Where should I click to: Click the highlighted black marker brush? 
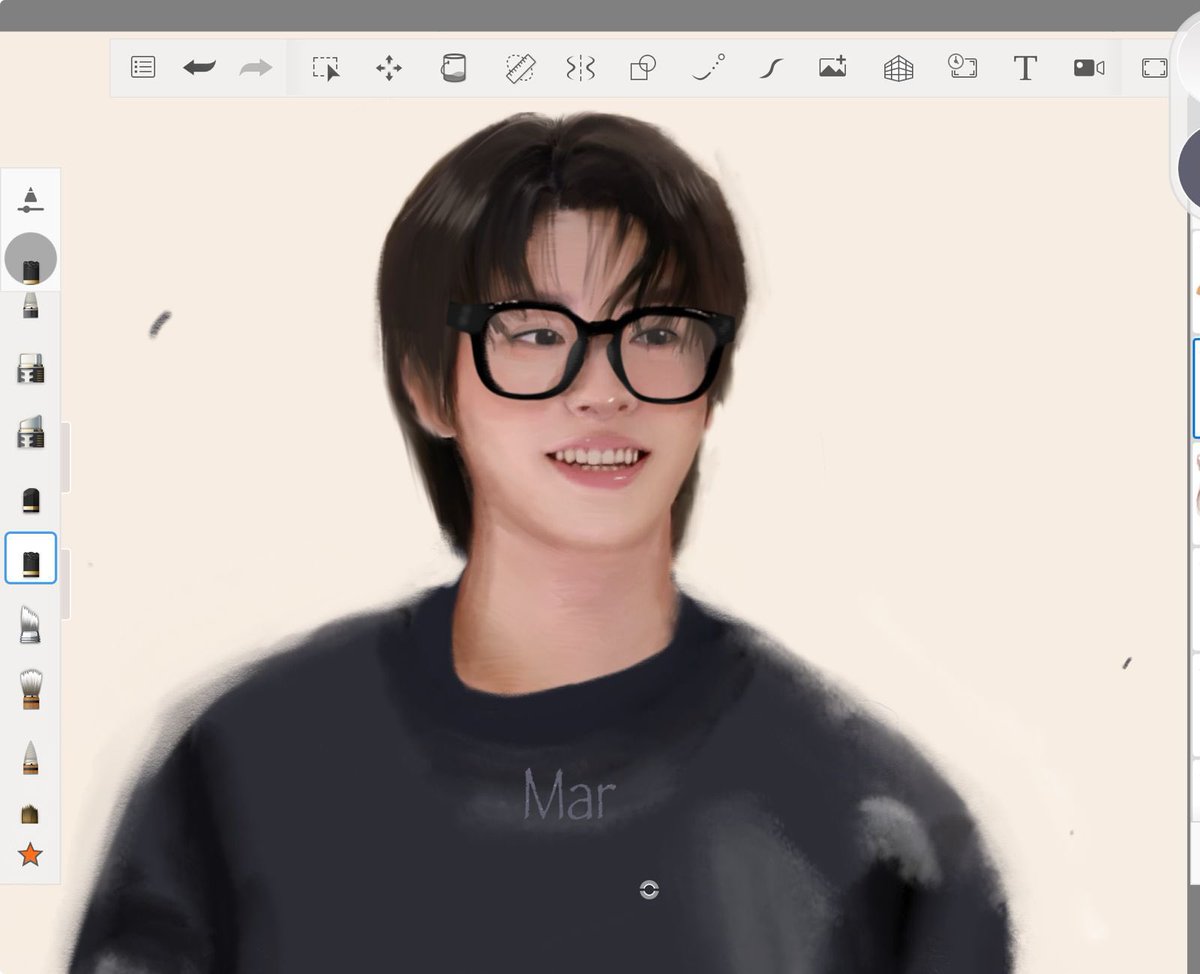(x=31, y=558)
